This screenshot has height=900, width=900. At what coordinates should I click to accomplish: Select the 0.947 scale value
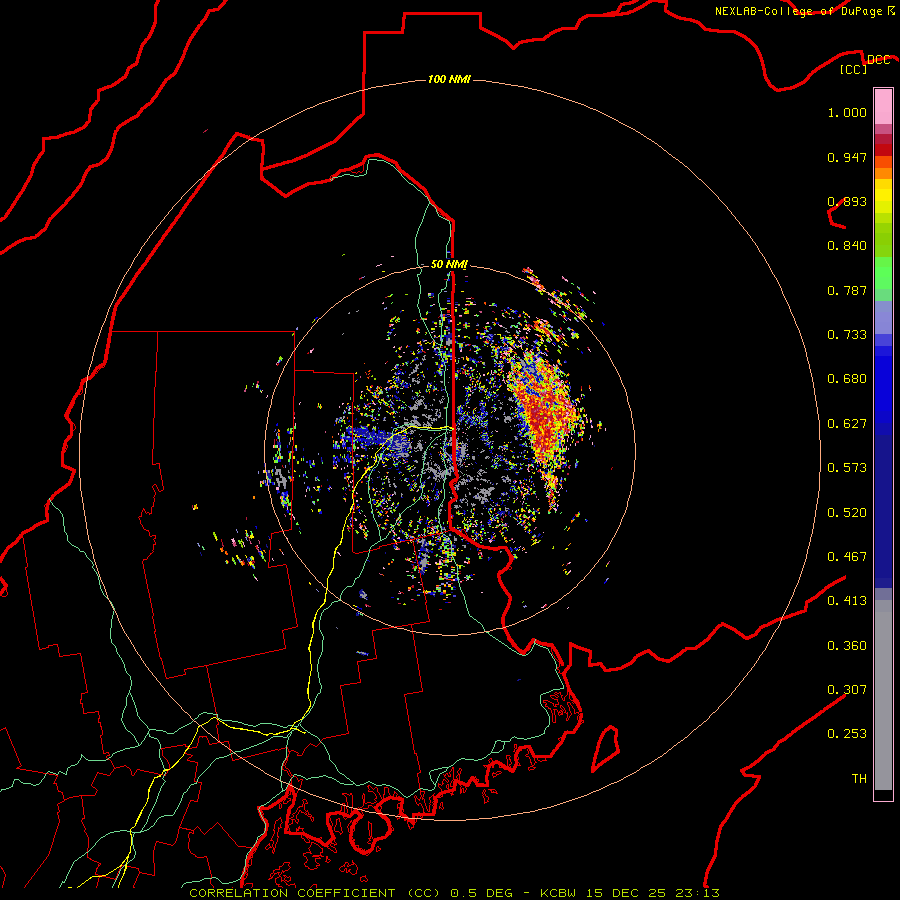click(x=847, y=157)
